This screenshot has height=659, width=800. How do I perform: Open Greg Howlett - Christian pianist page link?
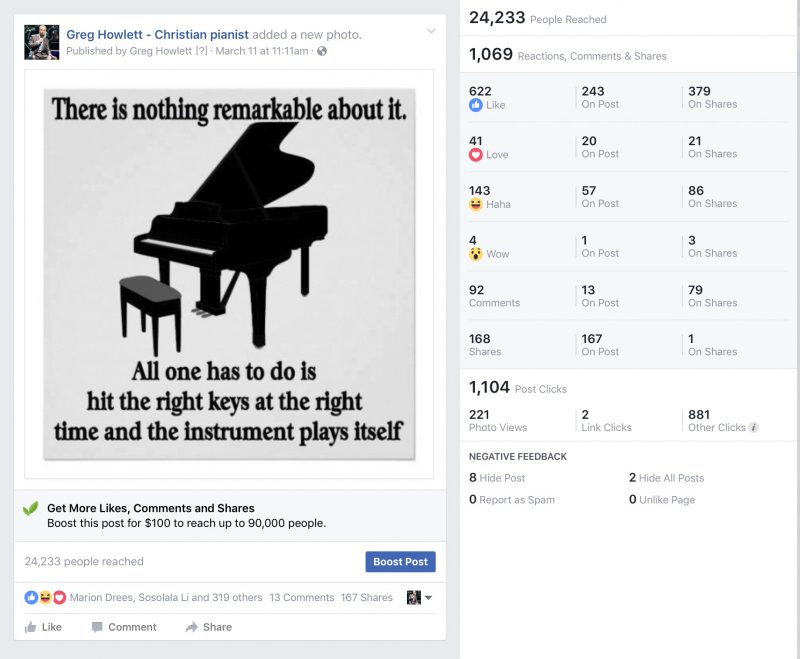point(157,35)
